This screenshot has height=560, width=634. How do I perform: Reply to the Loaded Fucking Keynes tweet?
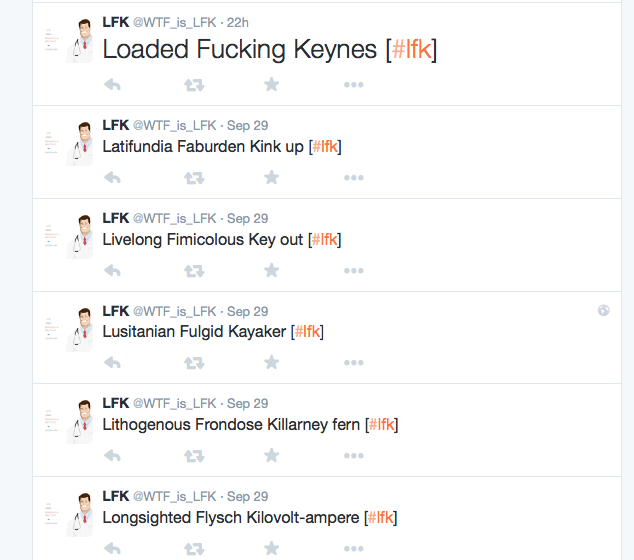point(112,85)
